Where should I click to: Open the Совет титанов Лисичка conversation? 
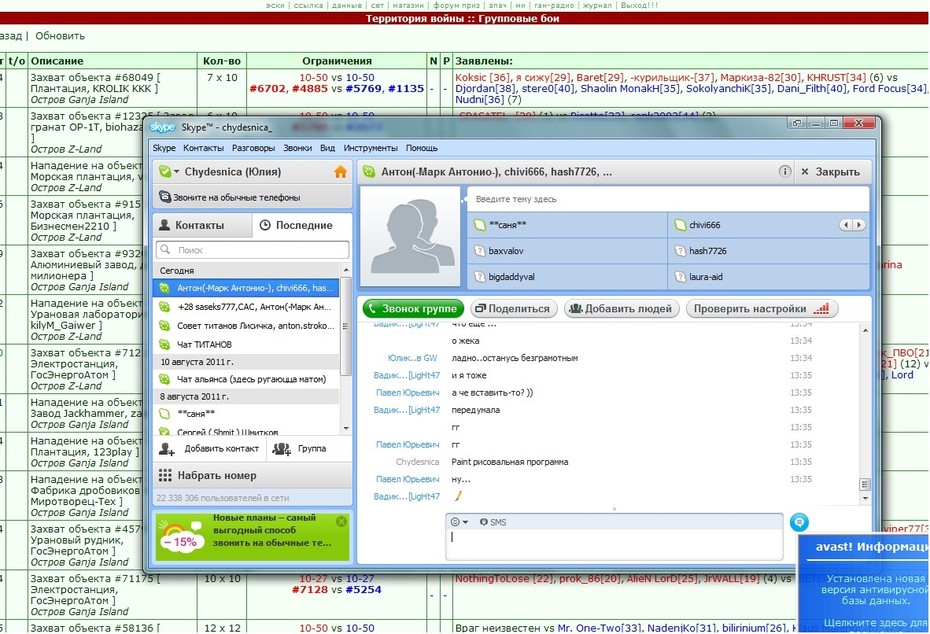pyautogui.click(x=246, y=326)
